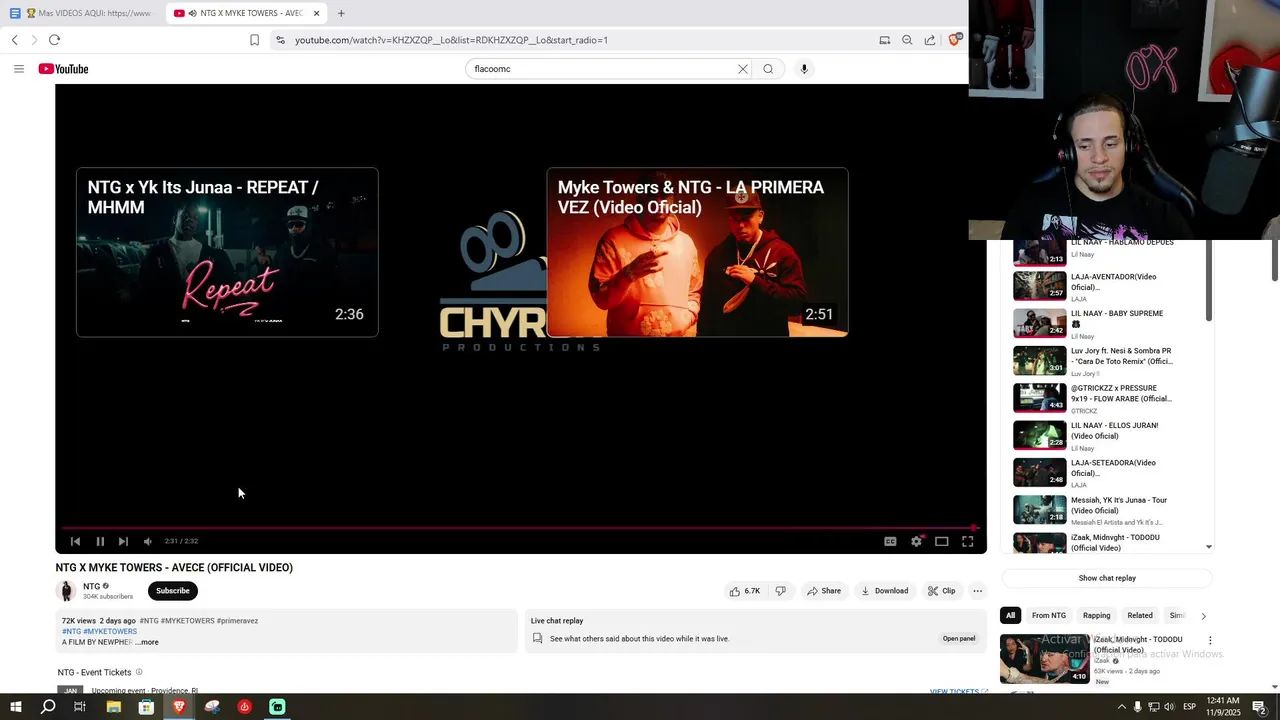Show chat replay
Viewport: 1280px width, 720px height.
[1107, 578]
